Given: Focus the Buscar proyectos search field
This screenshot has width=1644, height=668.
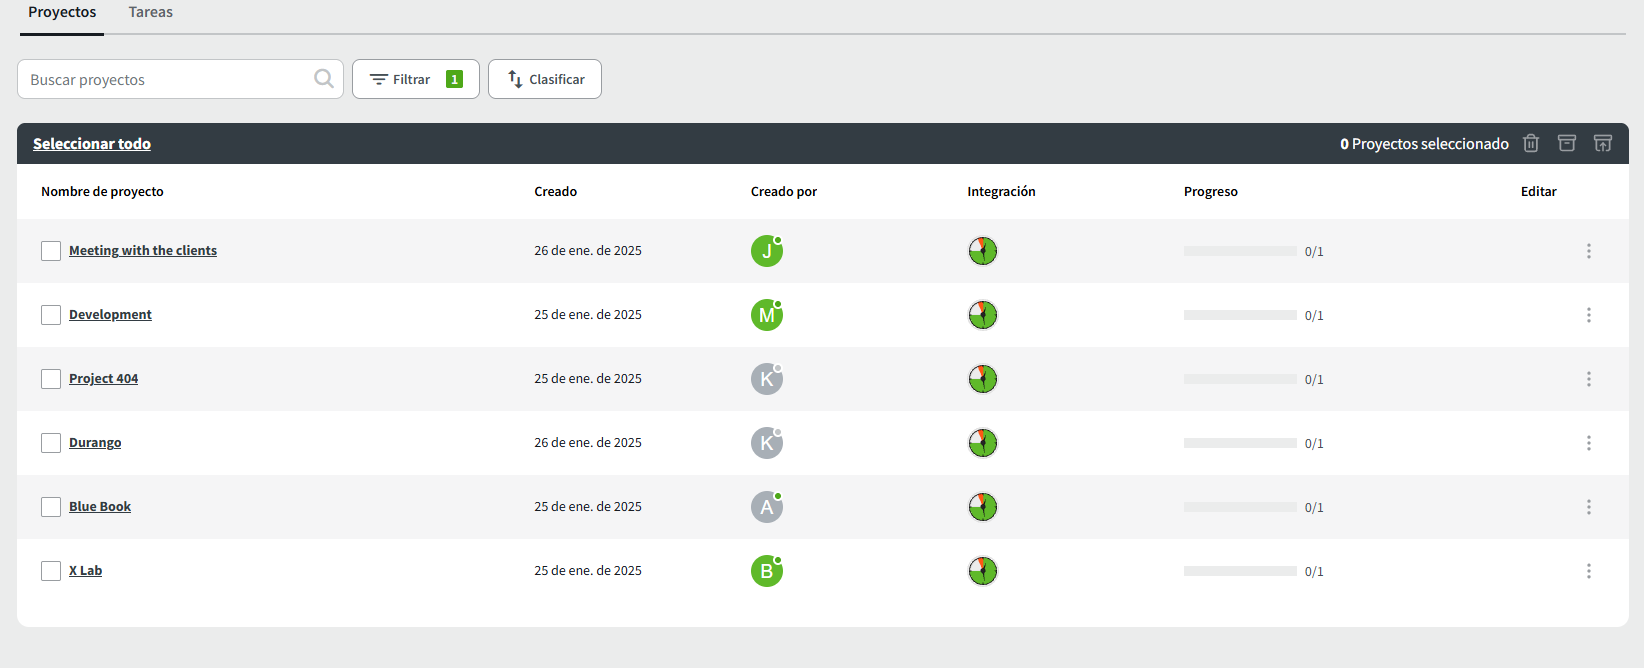Looking at the screenshot, I should pyautogui.click(x=165, y=80).
